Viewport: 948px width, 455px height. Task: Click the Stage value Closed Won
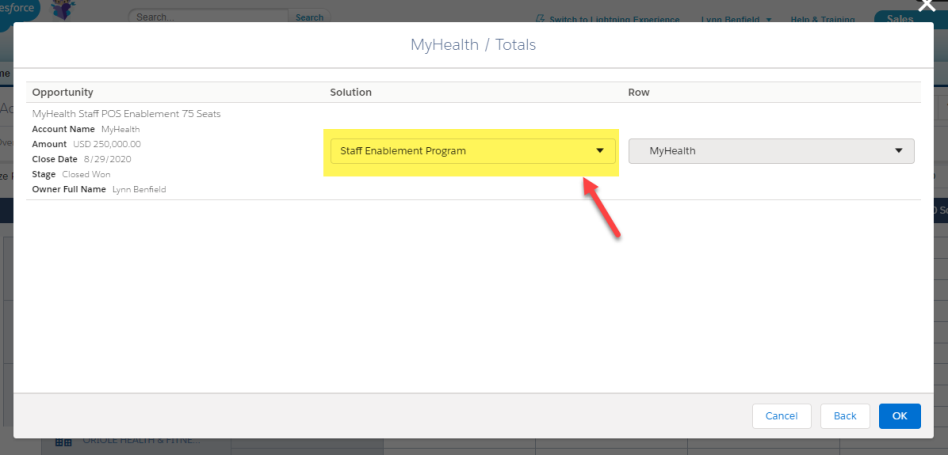[x=86, y=175]
